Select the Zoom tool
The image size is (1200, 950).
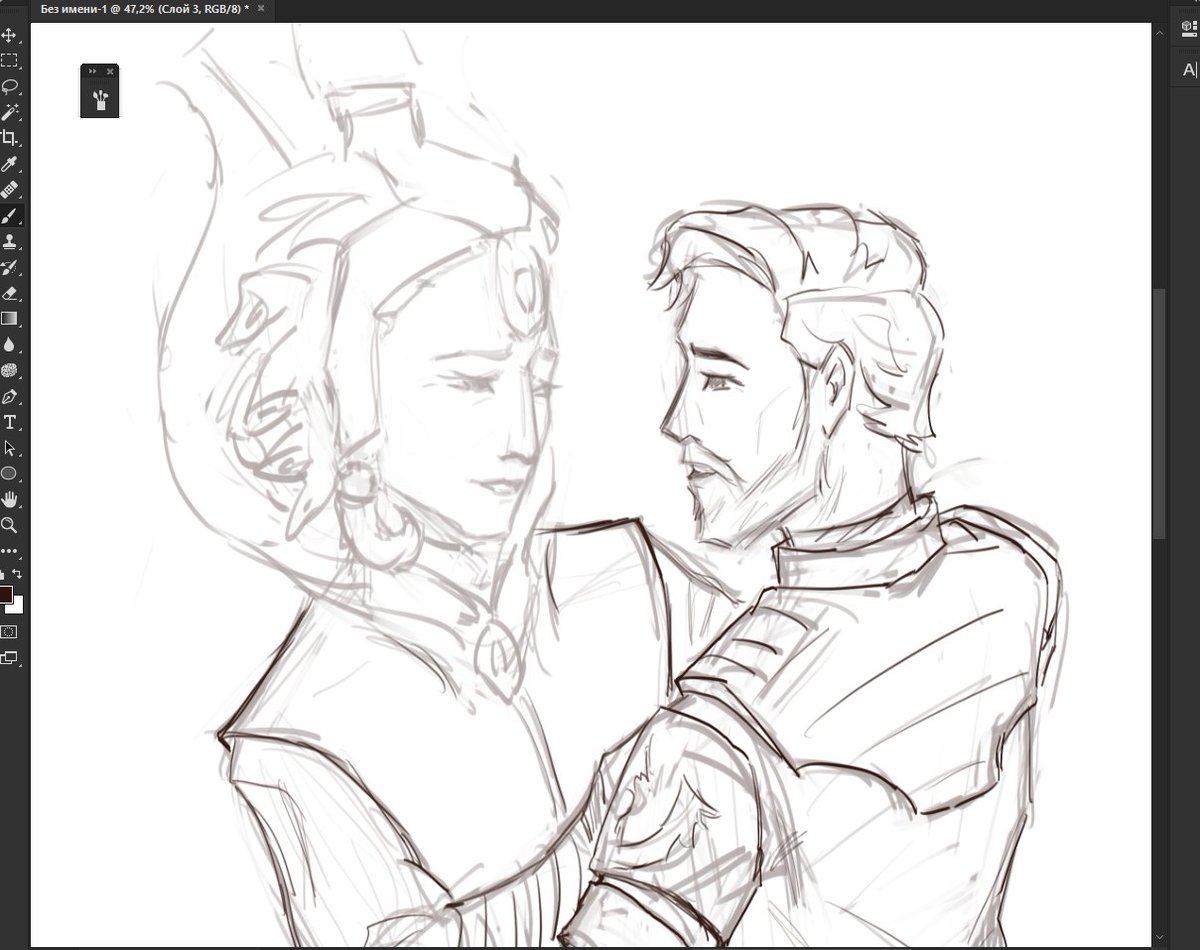tap(9, 524)
